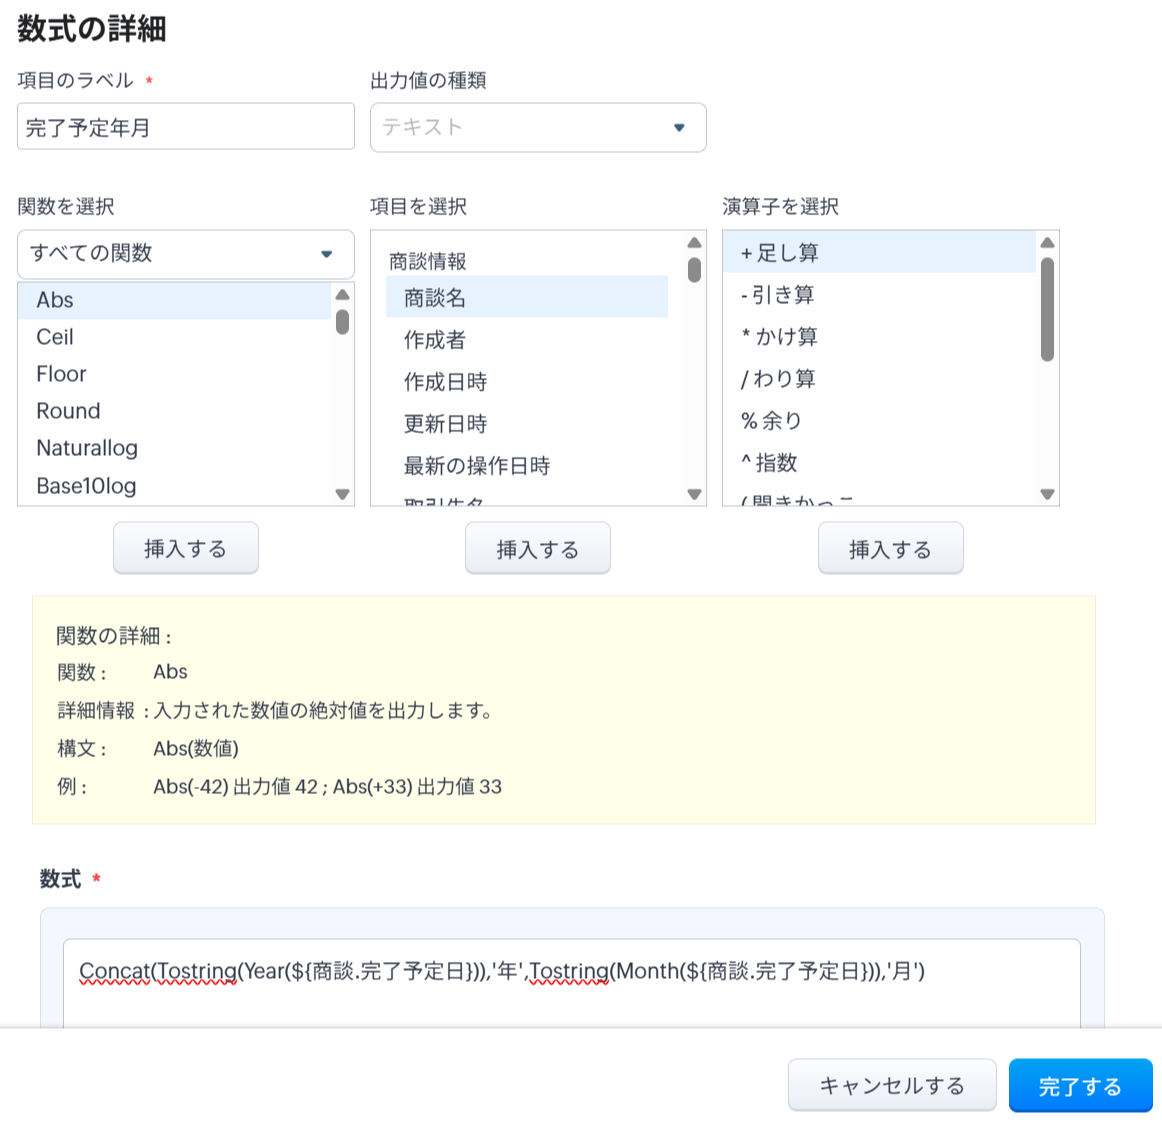
Task: Select the - 引き算 operator
Action: pyautogui.click(x=777, y=295)
